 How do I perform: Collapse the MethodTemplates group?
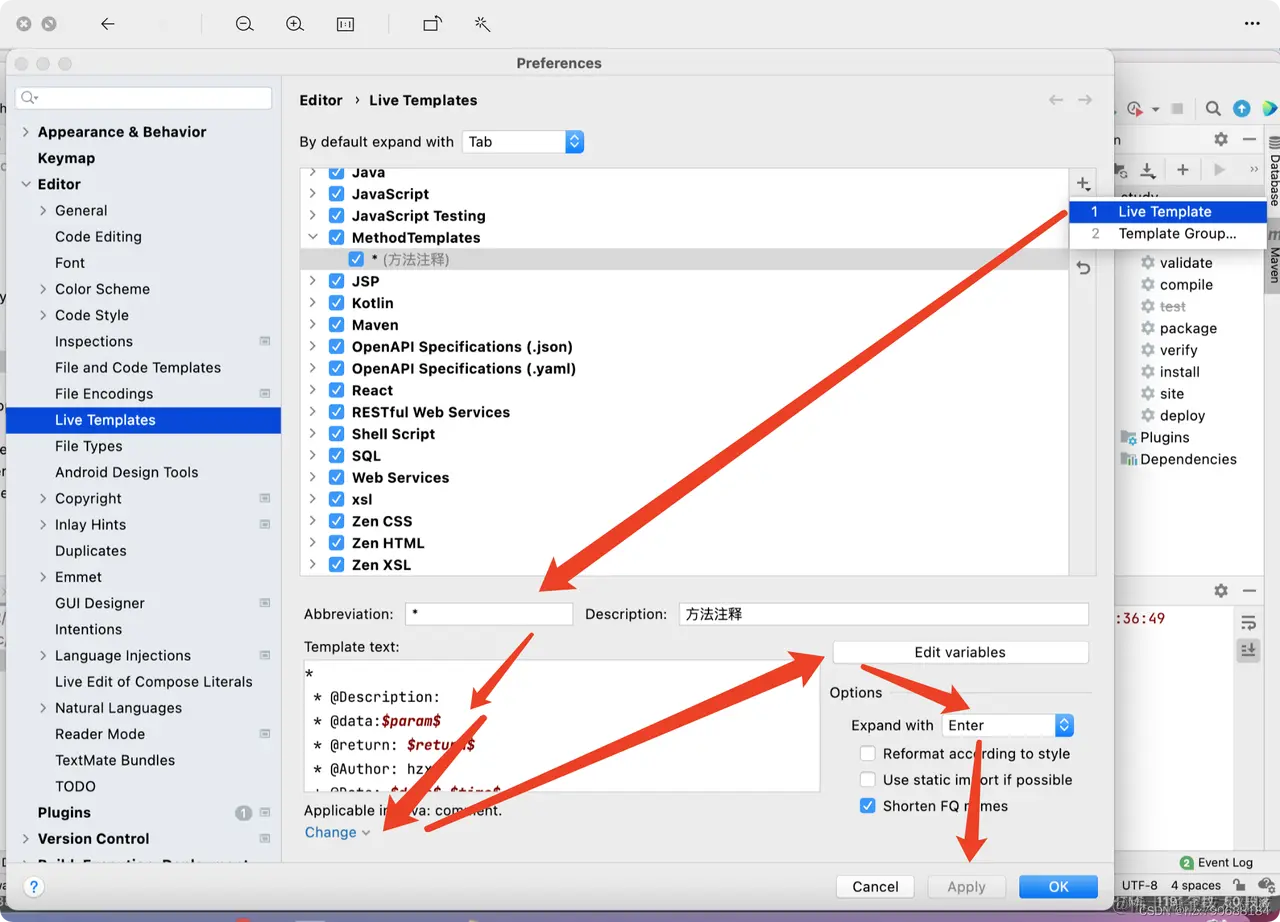coord(313,238)
